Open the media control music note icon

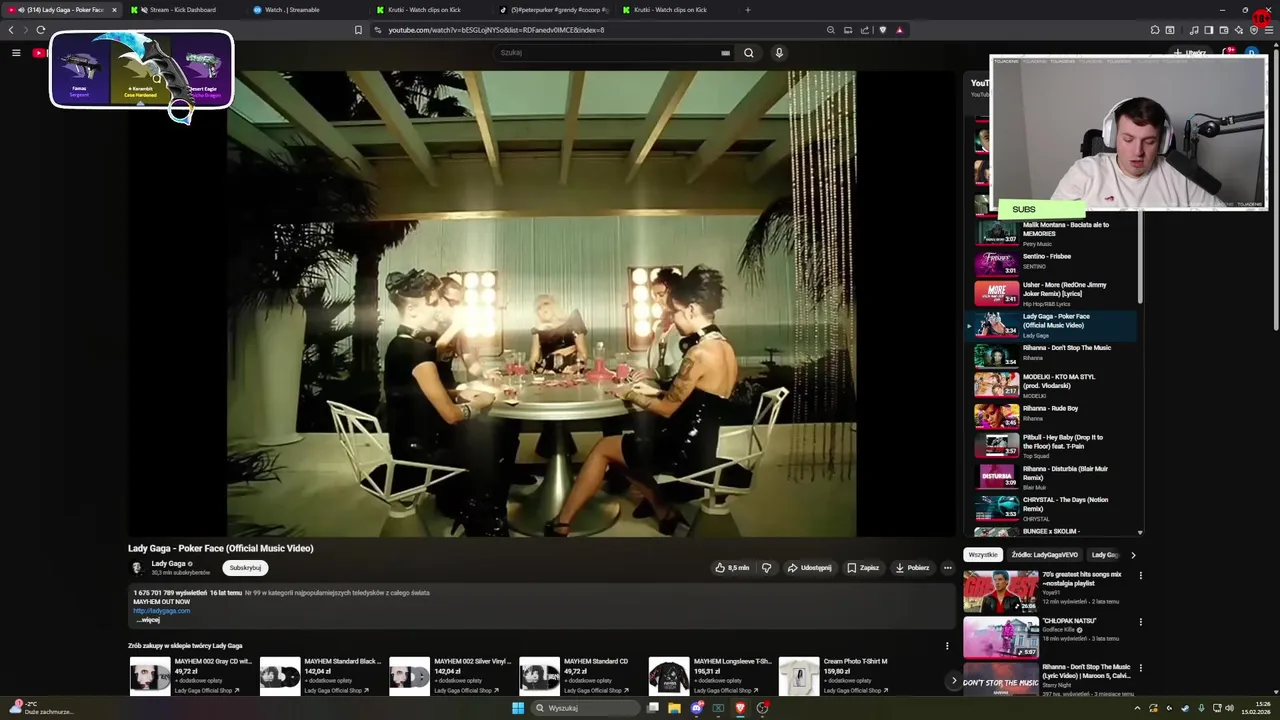click(x=1194, y=30)
